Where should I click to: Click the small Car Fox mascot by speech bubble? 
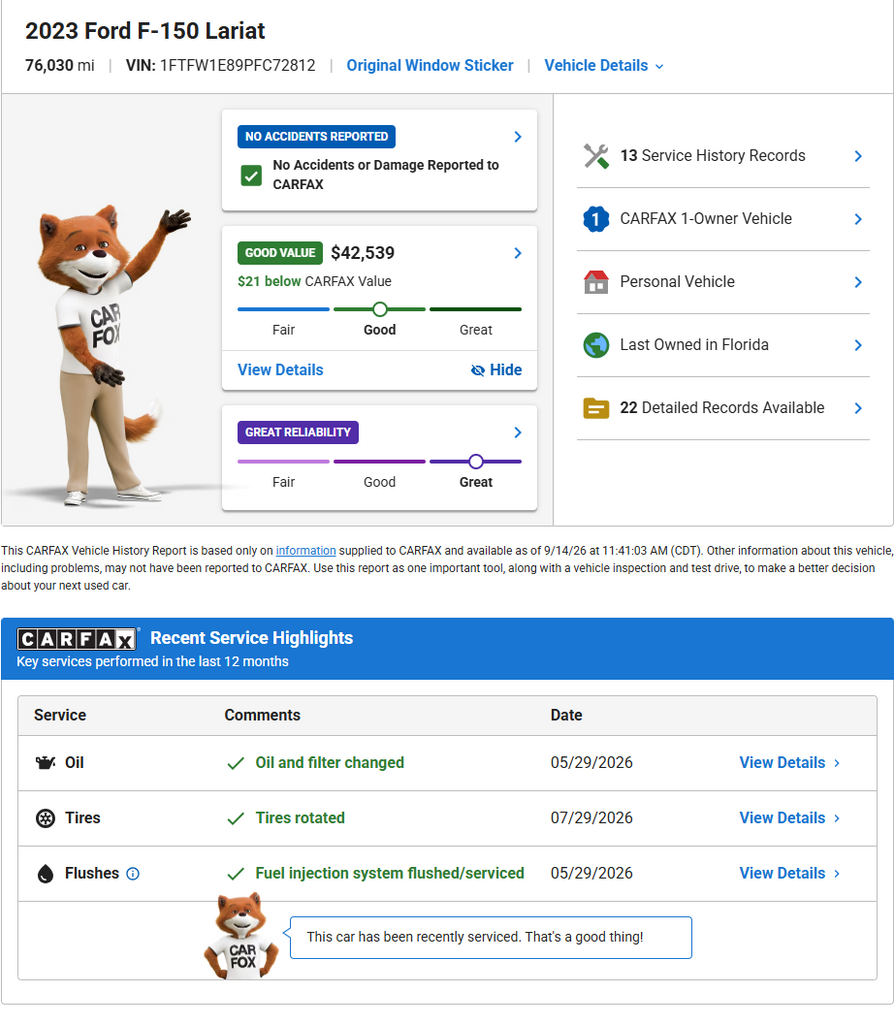click(x=242, y=937)
